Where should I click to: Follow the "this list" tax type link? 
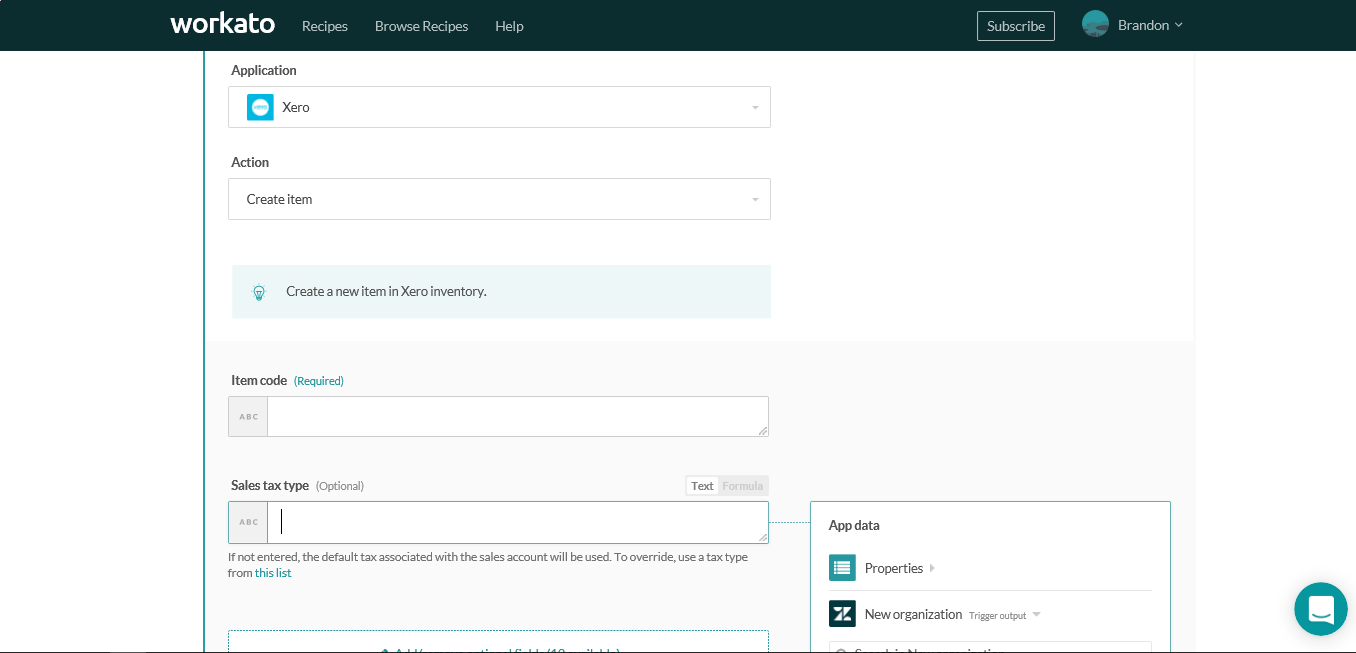[273, 573]
